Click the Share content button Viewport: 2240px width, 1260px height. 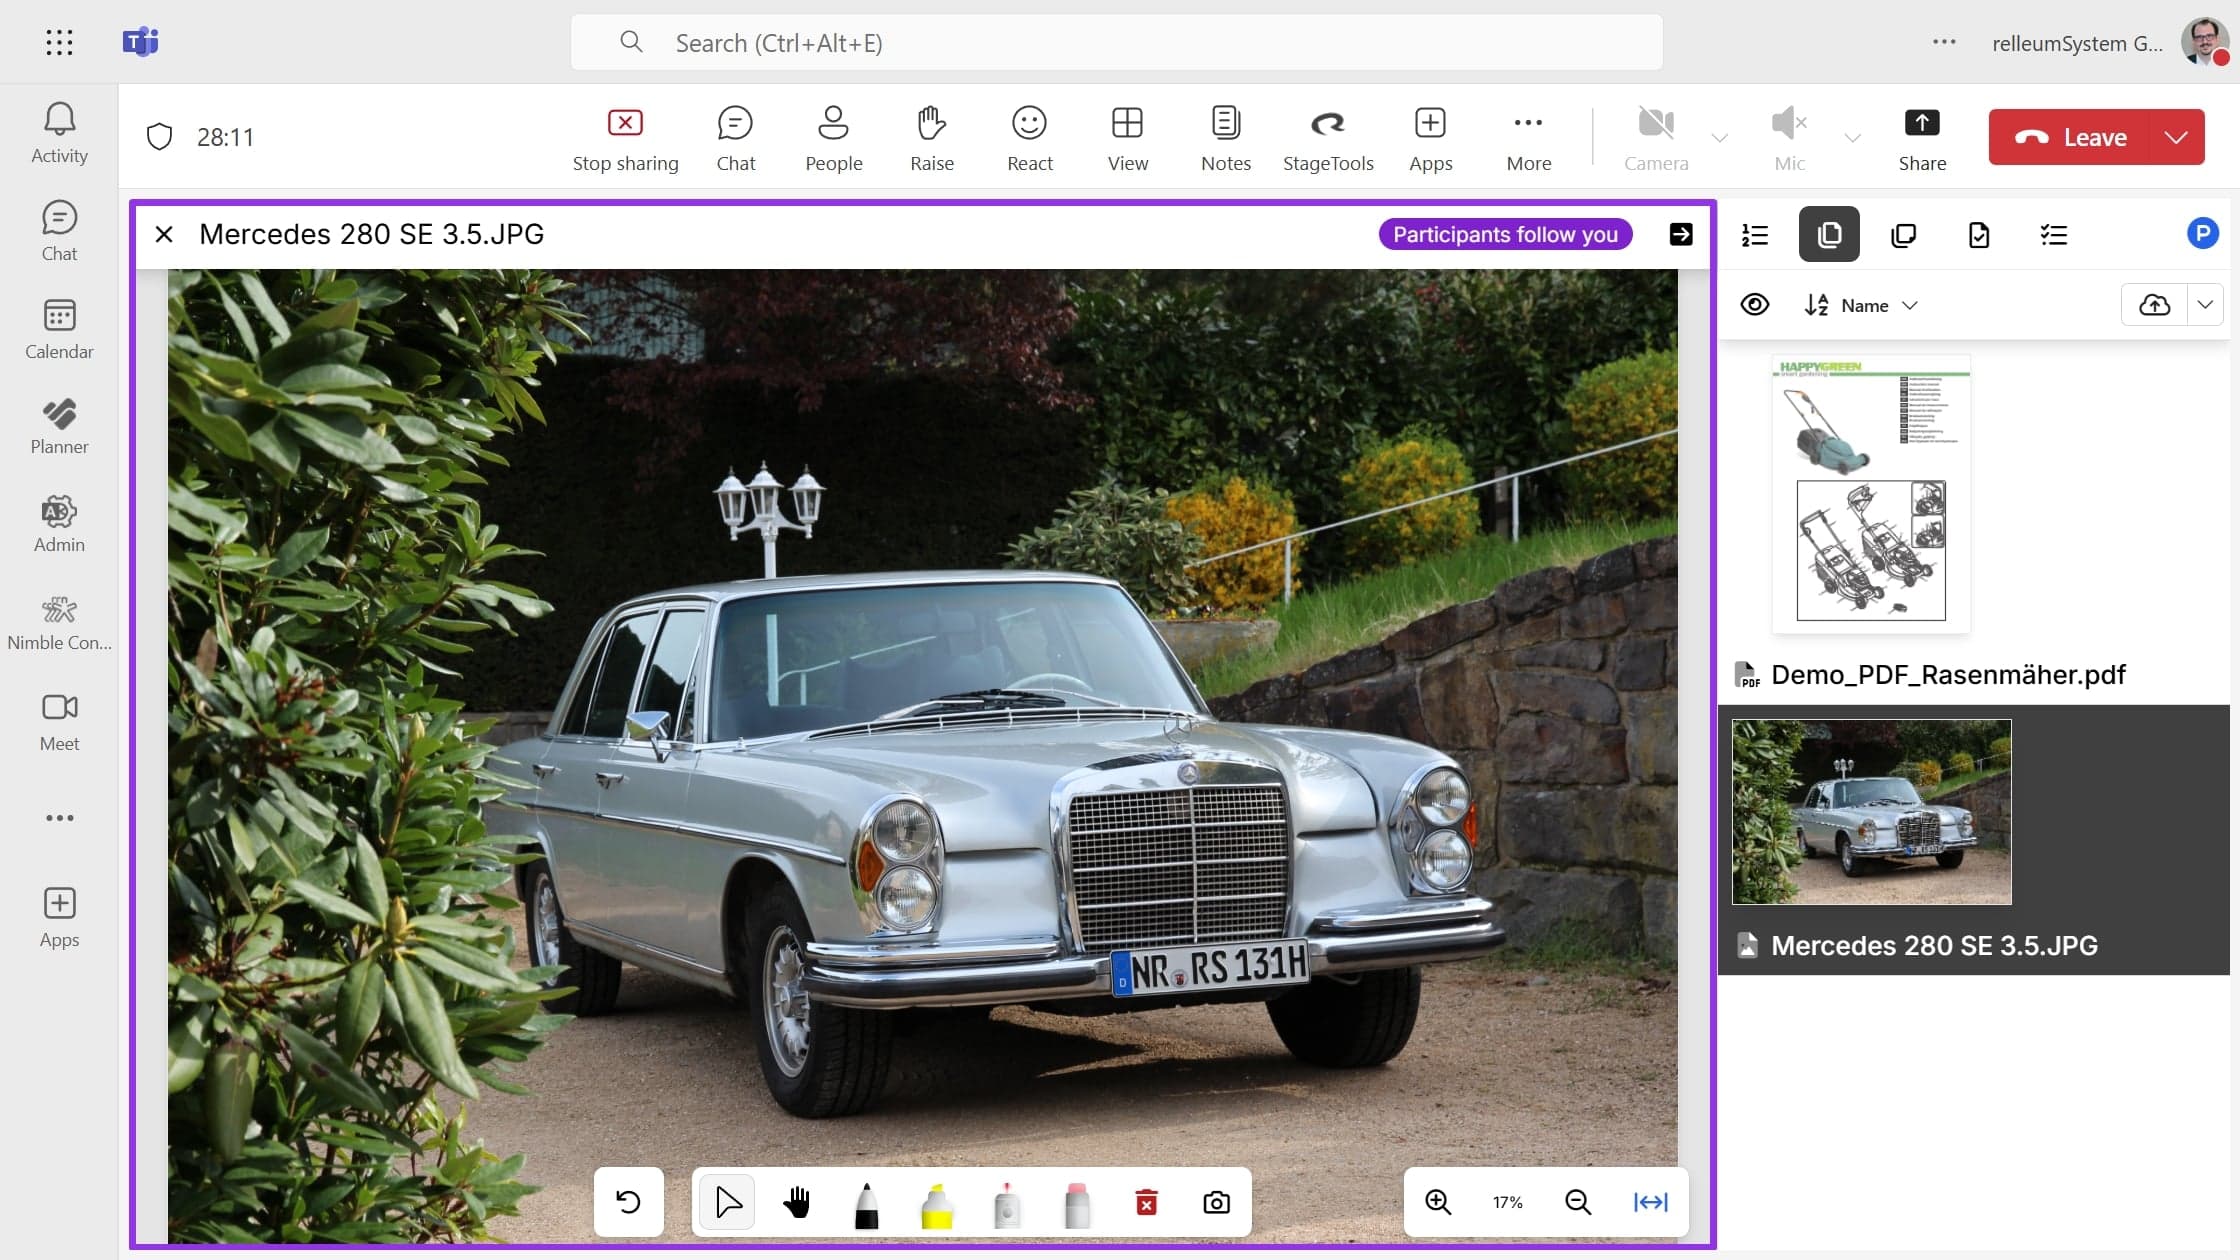point(1922,138)
